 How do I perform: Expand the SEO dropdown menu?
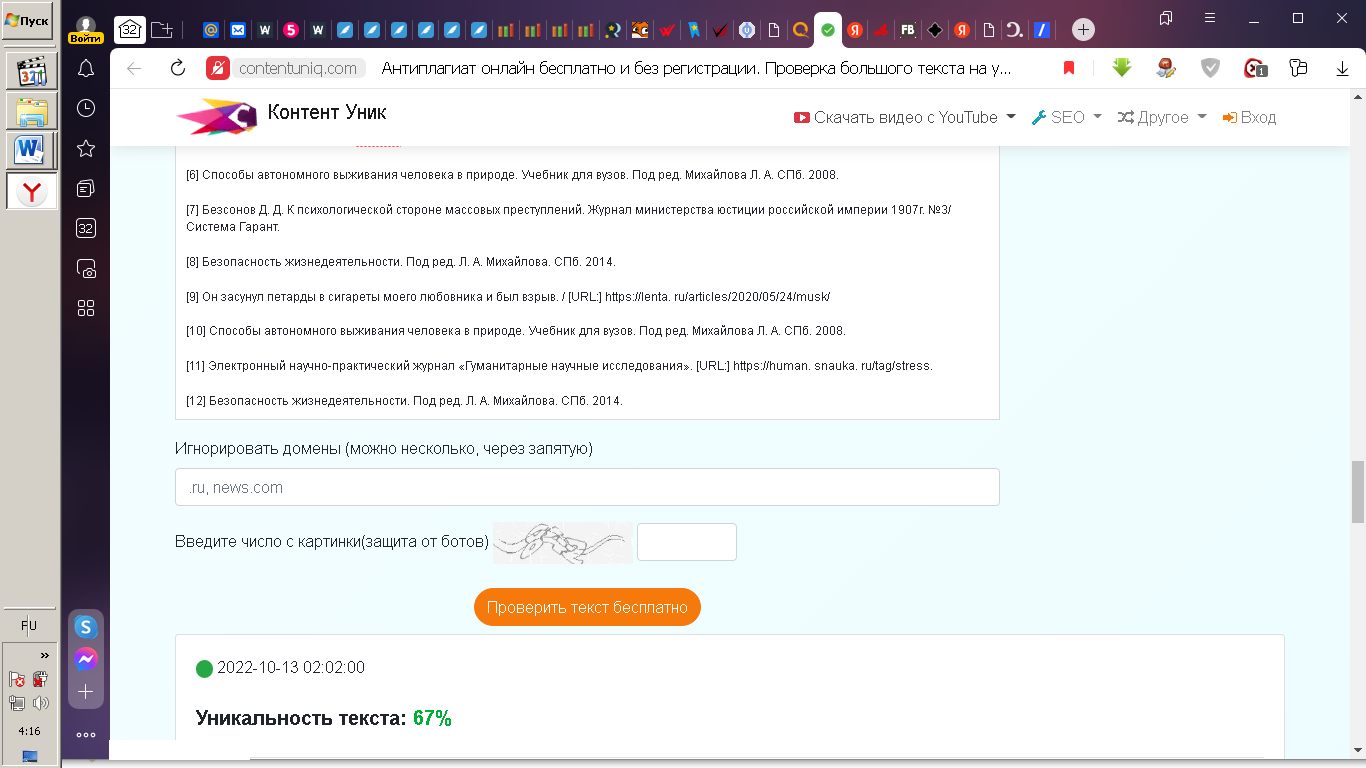coord(1067,117)
